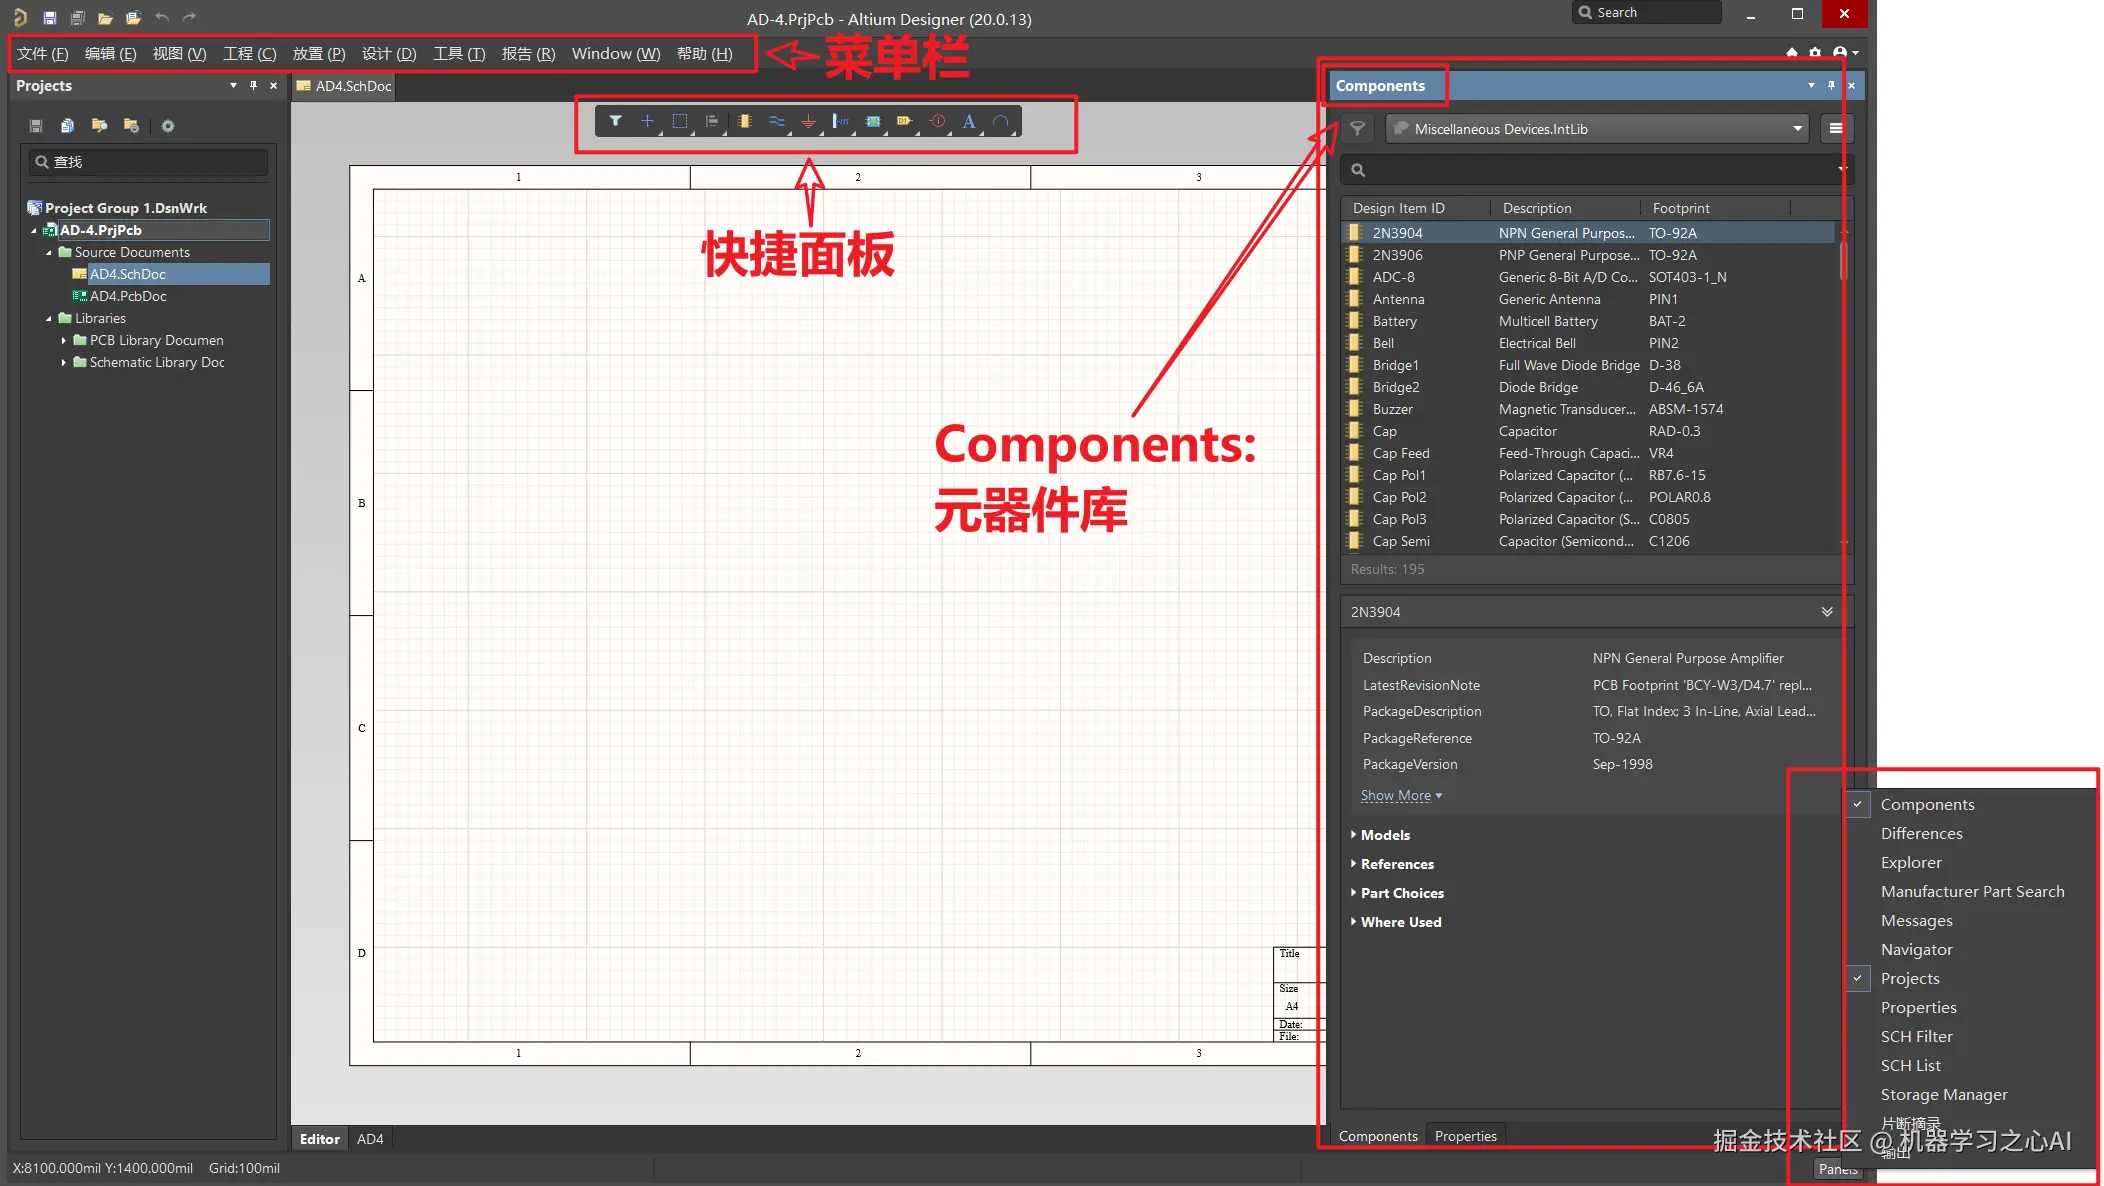Open the 设计 (D) menu
The height and width of the screenshot is (1186, 2104).
pos(388,54)
